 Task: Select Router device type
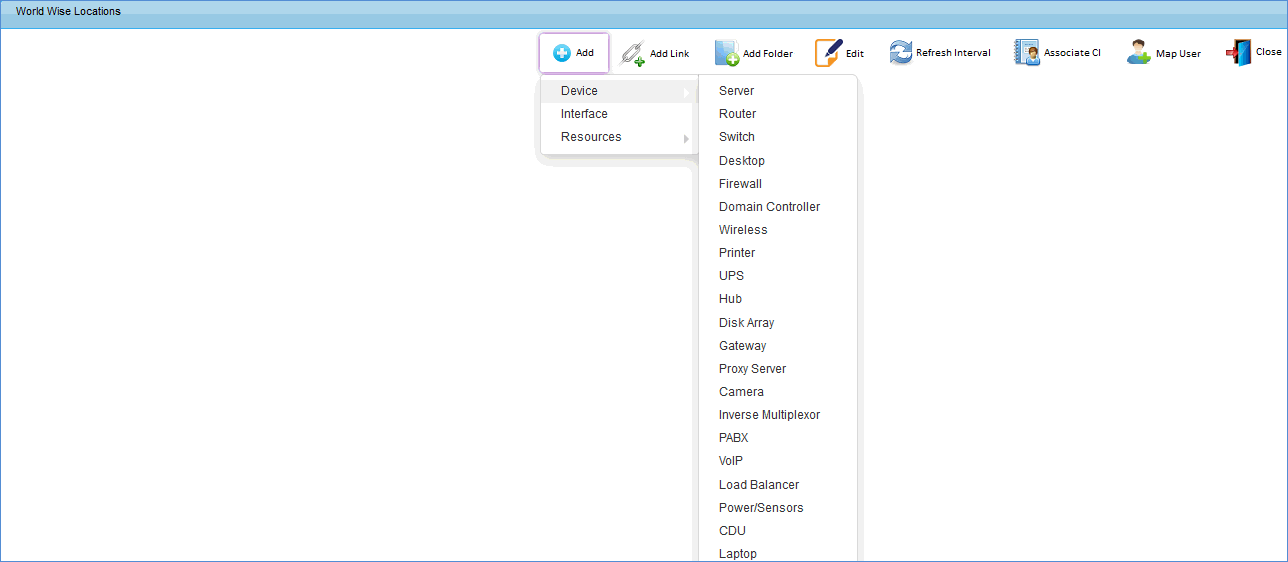[x=737, y=114]
